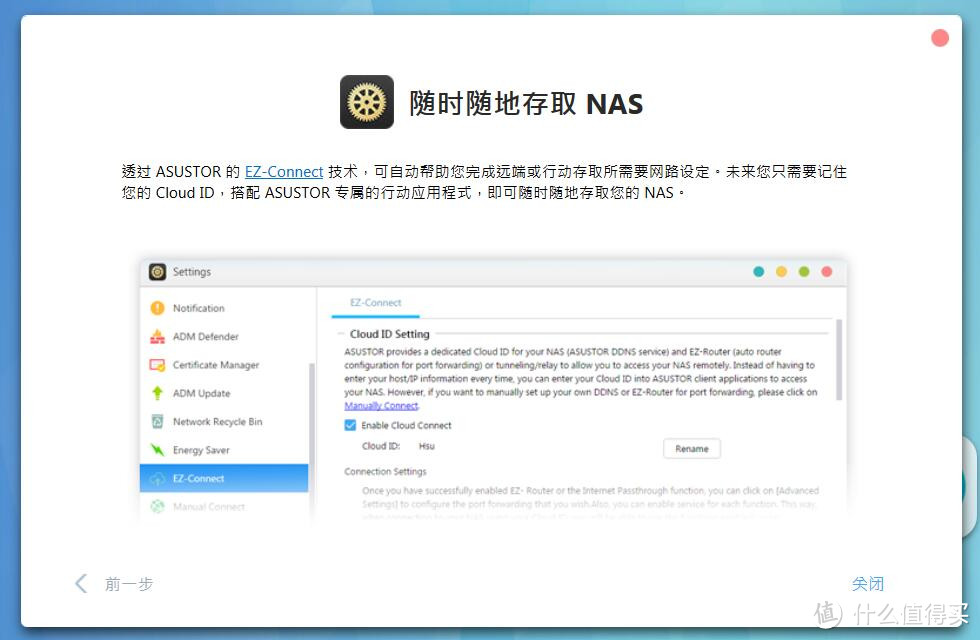
Task: Click the vertical scrollbar in the EZ-Connect panel
Action: coord(839,359)
